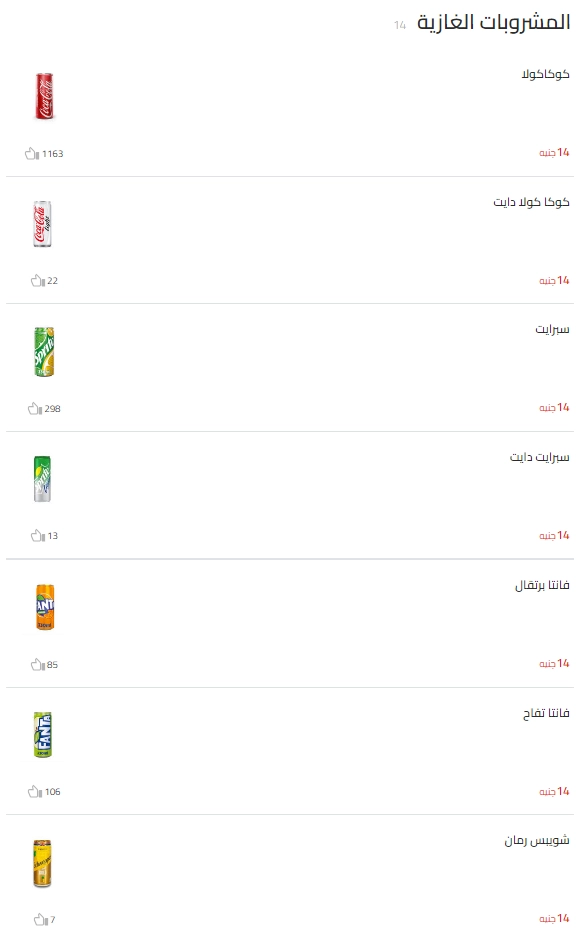The width and height of the screenshot is (583, 942).
Task: Select the سبرايت دايت item name
Action: click(x=539, y=457)
